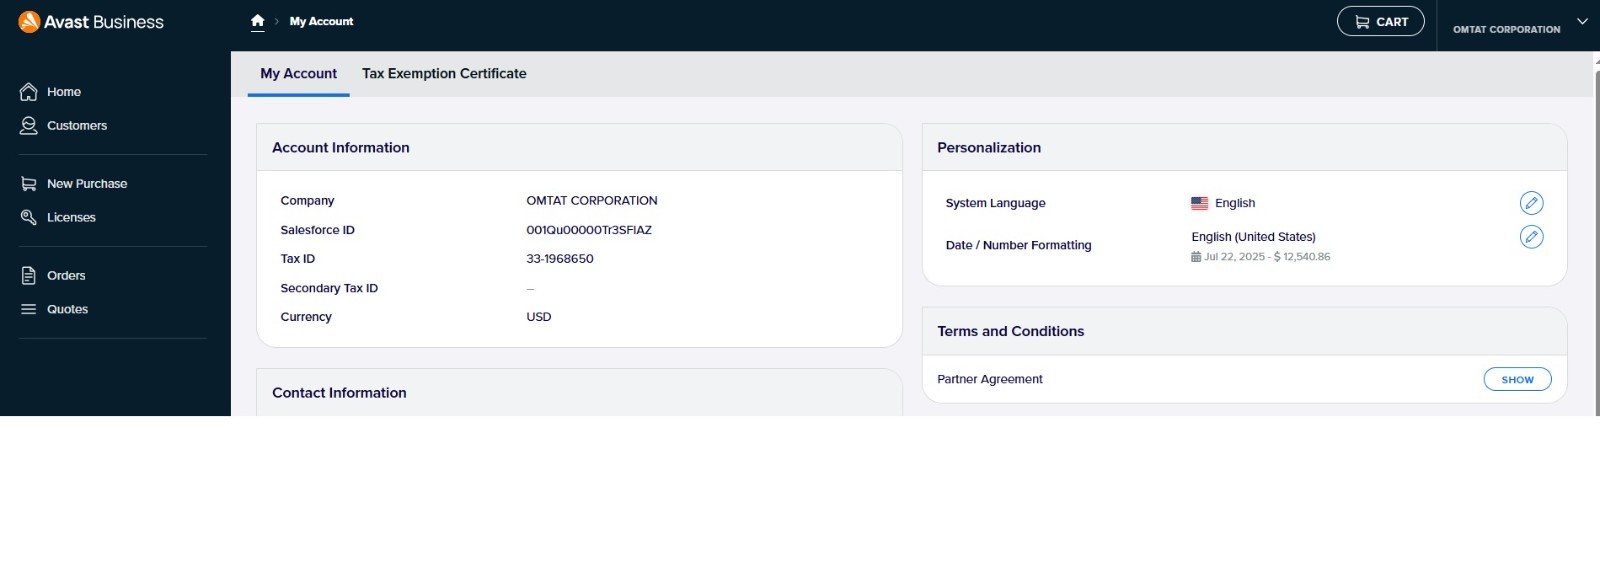1600x561 pixels.
Task: Click the US flag language icon
Action: [x=1200, y=203]
